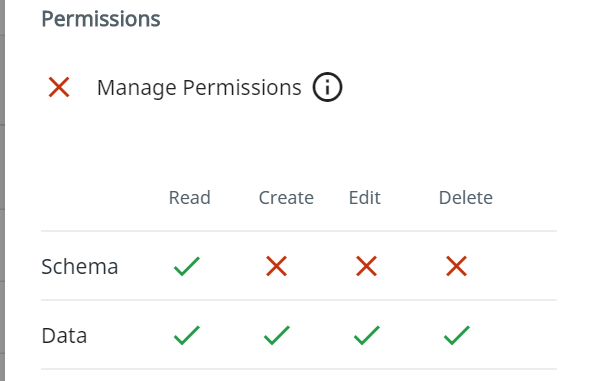The width and height of the screenshot is (592, 381).
Task: Click the Permissions section heading
Action: (101, 19)
